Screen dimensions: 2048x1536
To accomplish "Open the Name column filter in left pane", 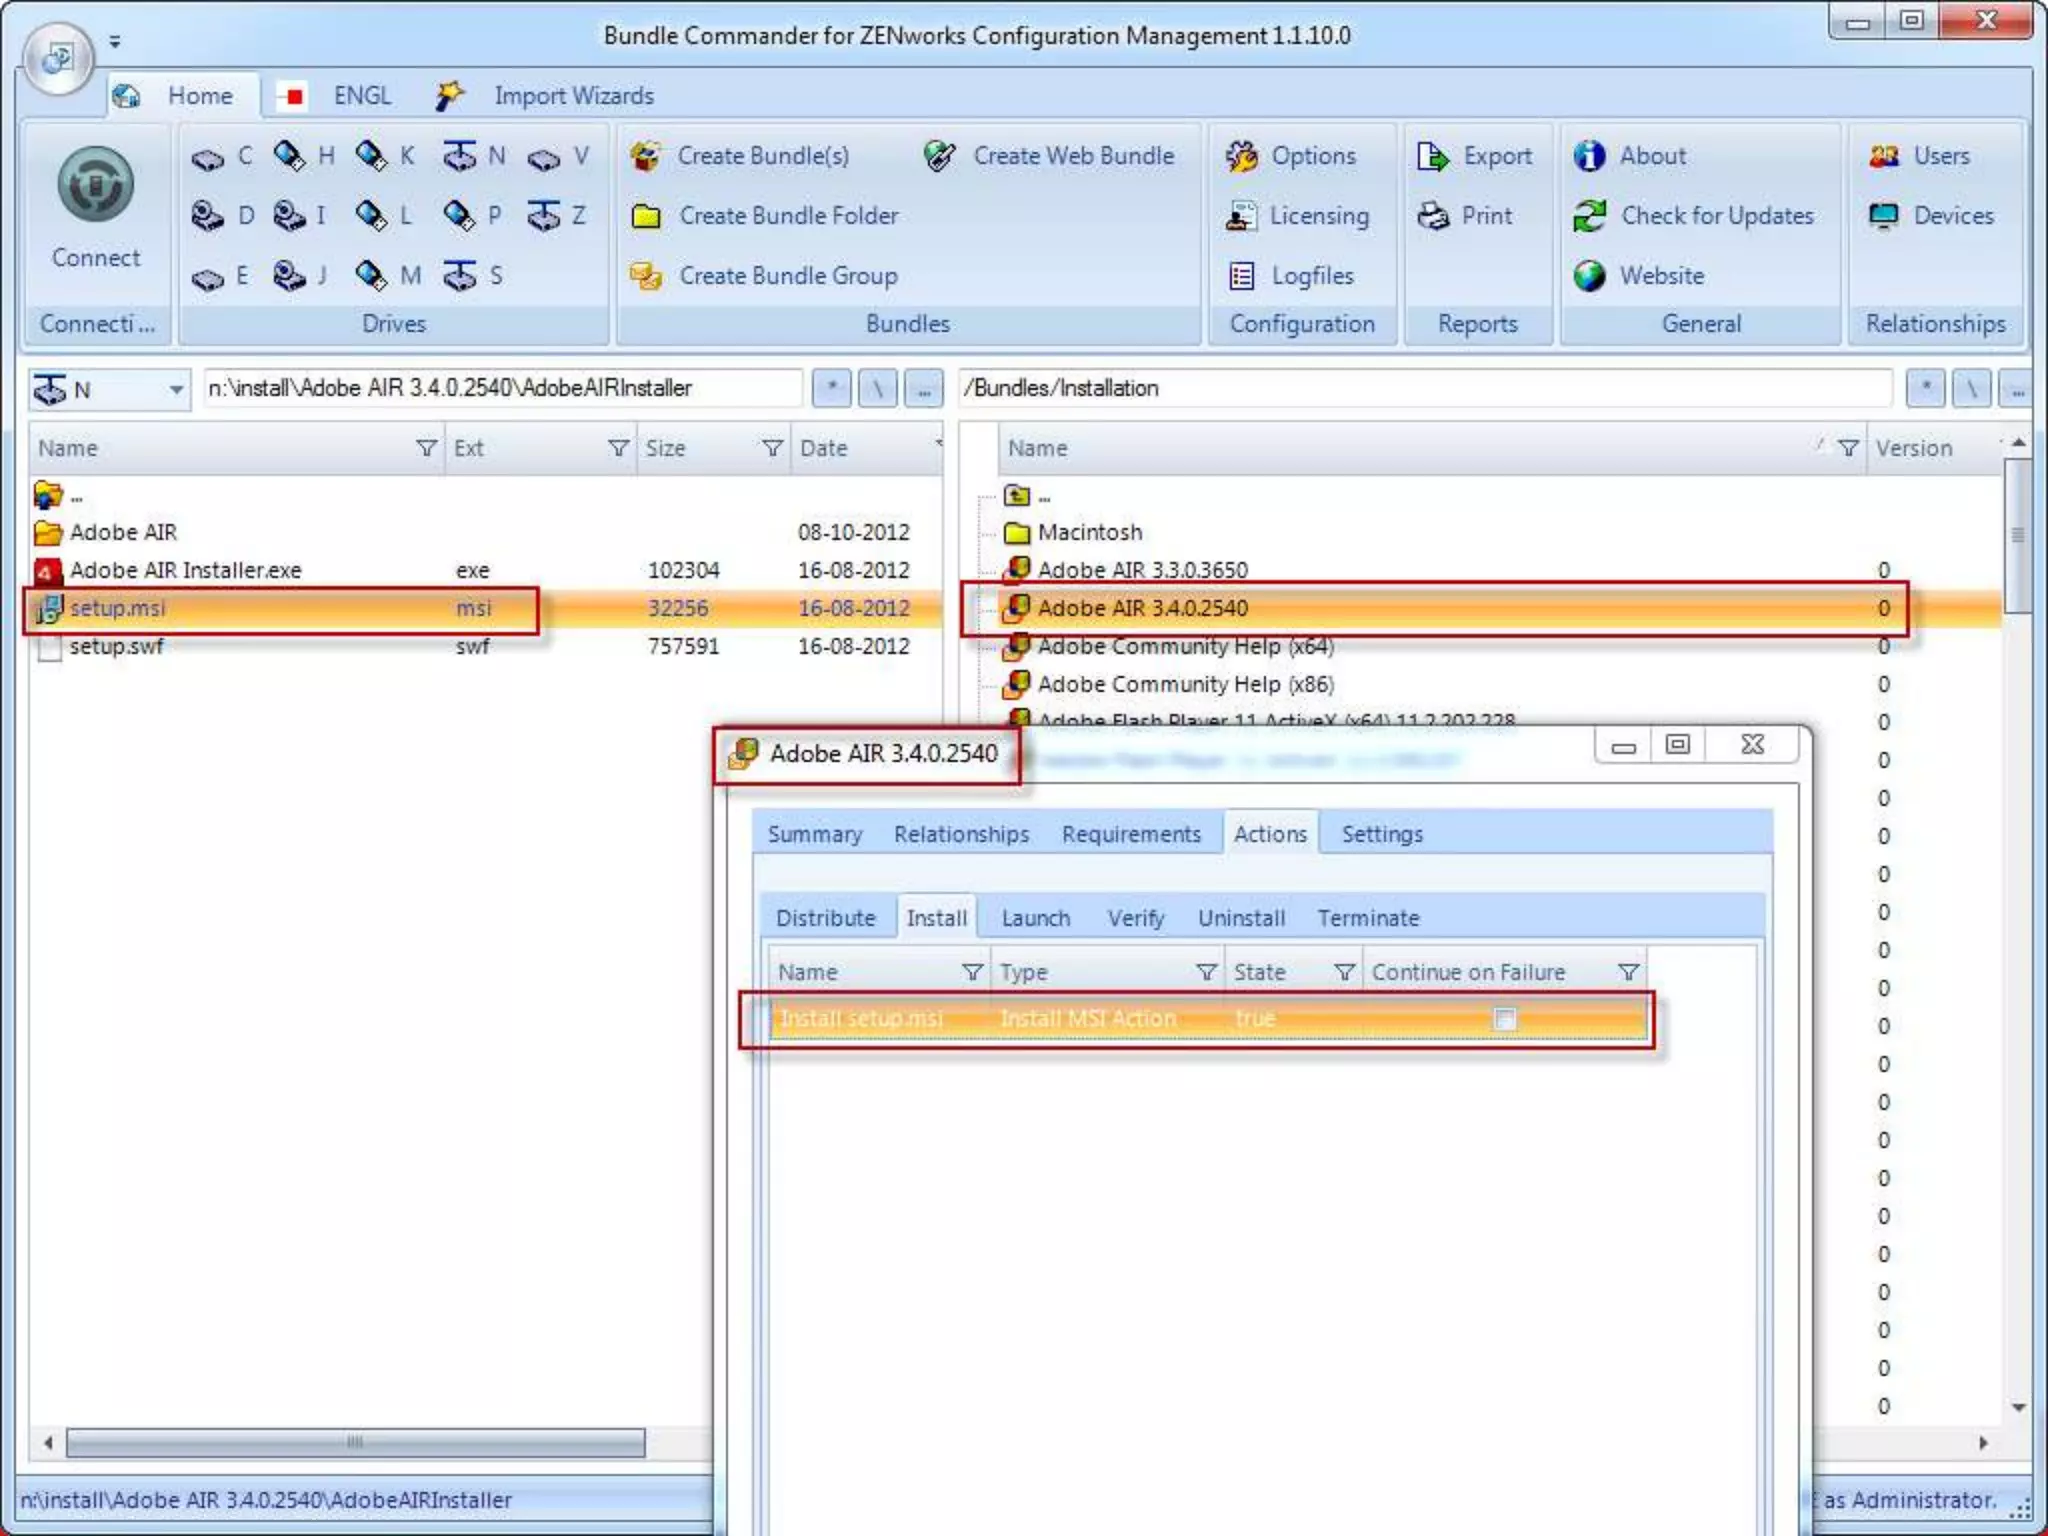I will click(427, 448).
